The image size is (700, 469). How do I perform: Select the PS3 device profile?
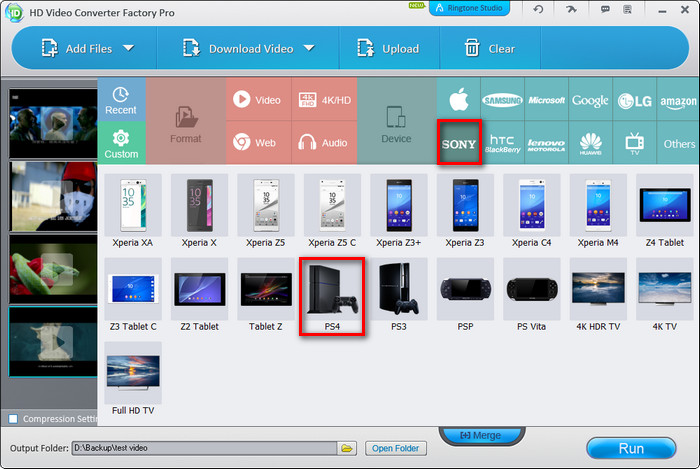point(399,295)
